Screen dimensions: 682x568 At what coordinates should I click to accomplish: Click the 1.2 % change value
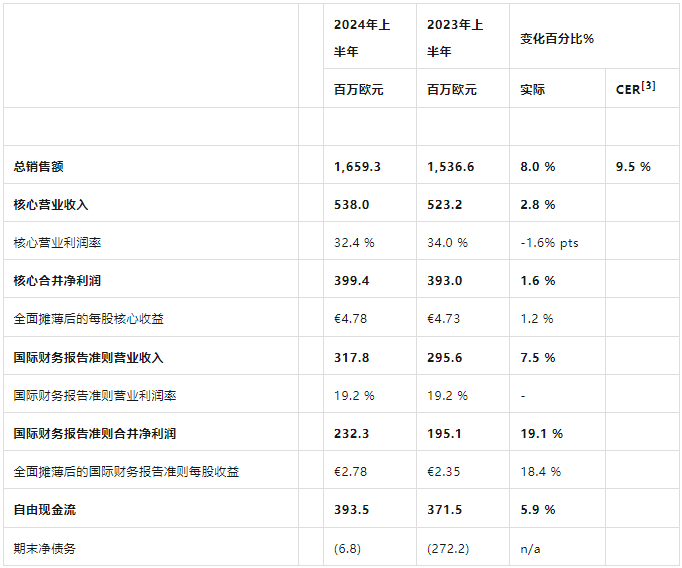click(537, 319)
